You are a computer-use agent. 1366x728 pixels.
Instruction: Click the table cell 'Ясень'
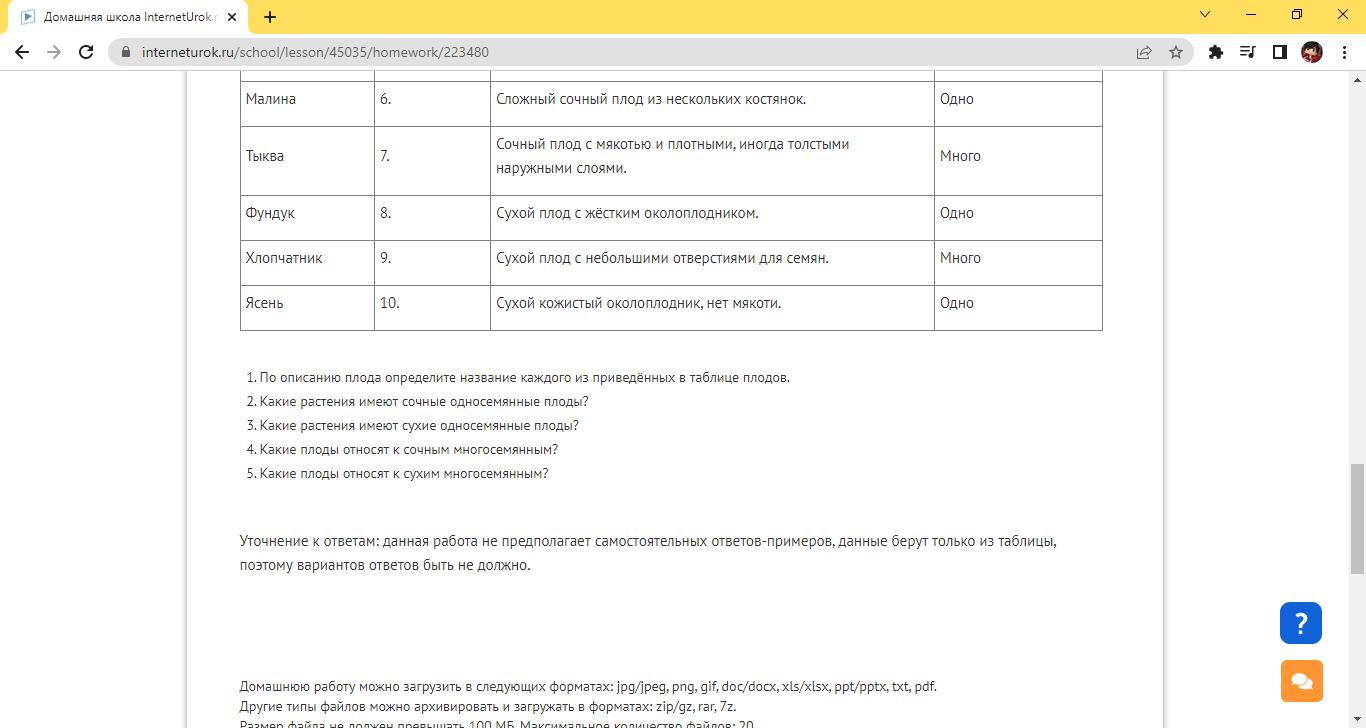point(307,308)
